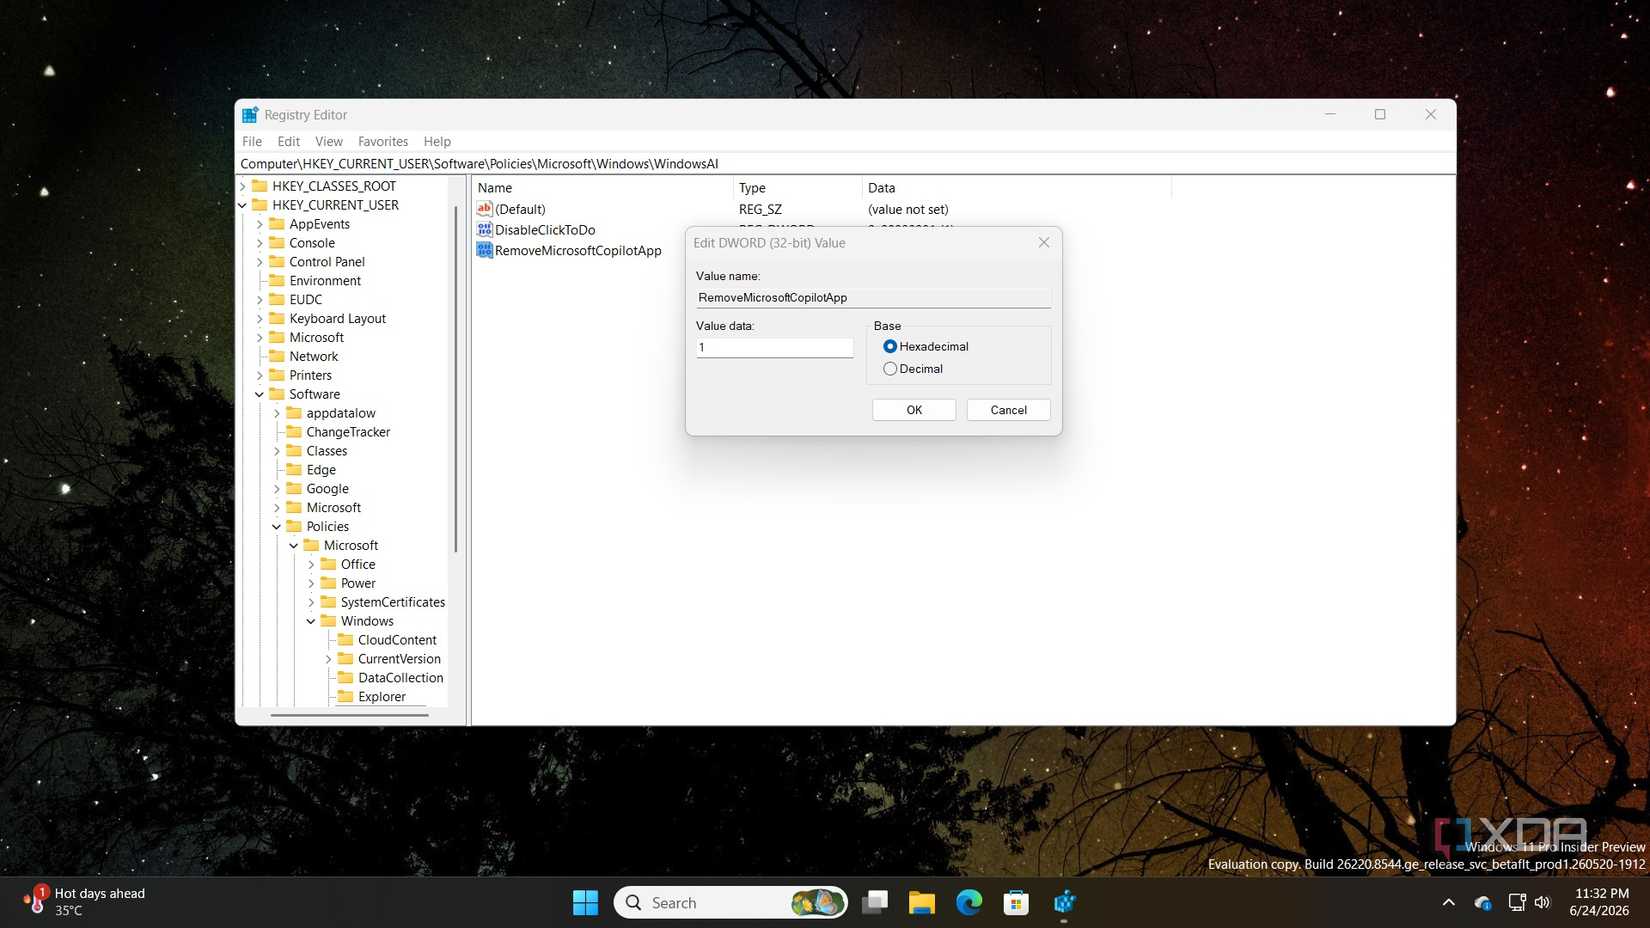Select the Edge folder icon
The height and width of the screenshot is (928, 1650).
[294, 470]
